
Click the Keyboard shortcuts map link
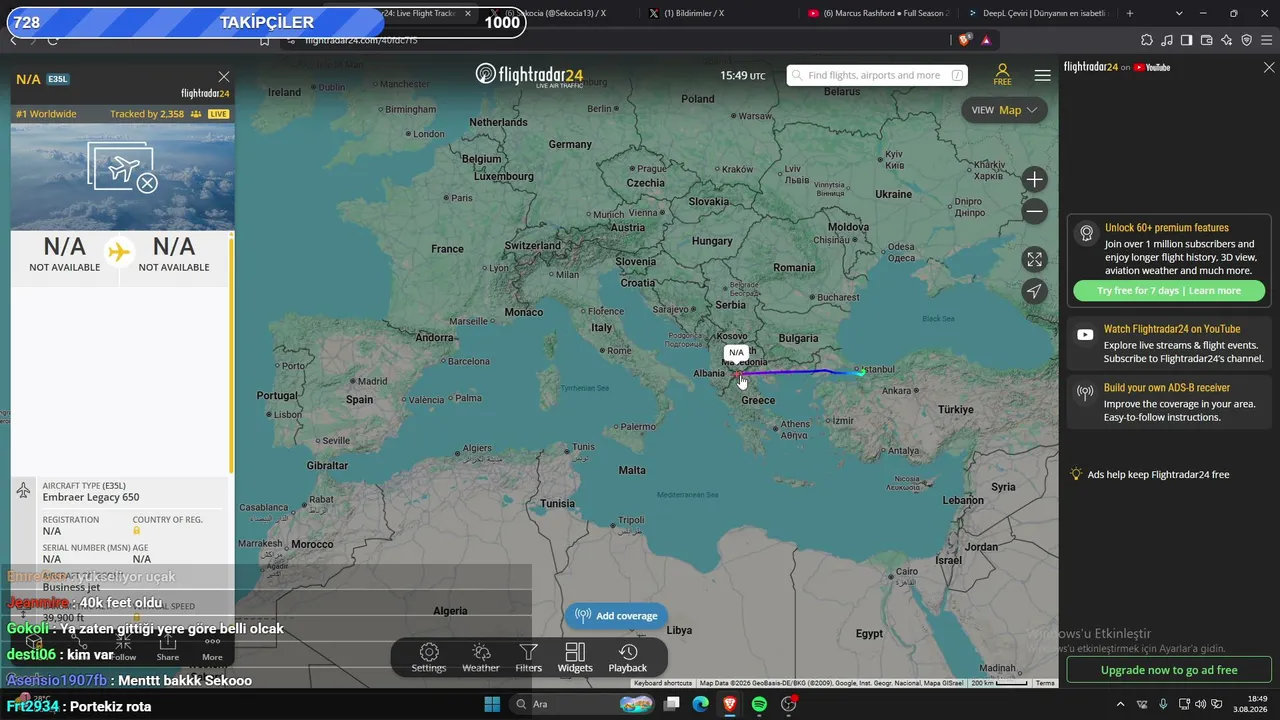663,683
